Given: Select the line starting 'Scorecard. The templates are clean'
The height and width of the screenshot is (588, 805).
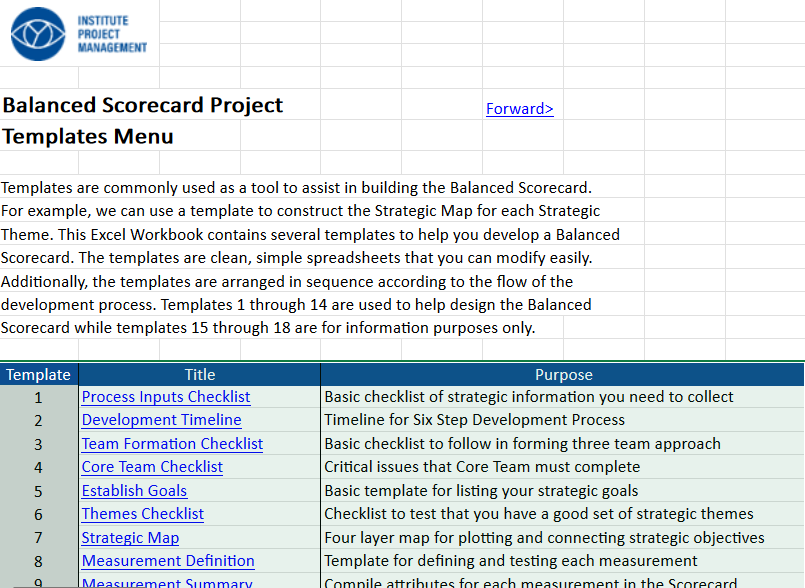Looking at the screenshot, I should click(297, 257).
